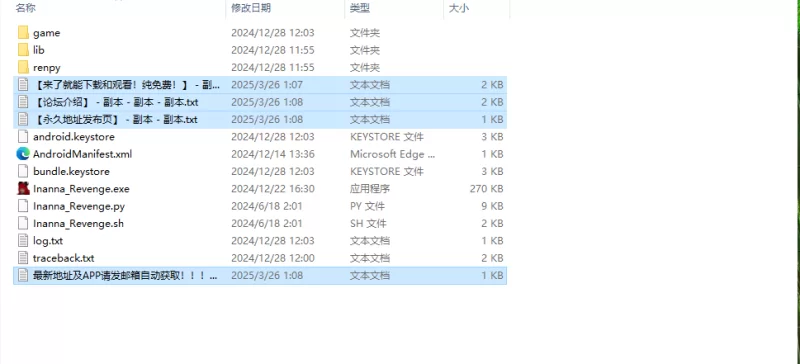The image size is (800, 364).
Task: Click the 【来了就能下载和观看】 text file icon
Action: pos(23,85)
